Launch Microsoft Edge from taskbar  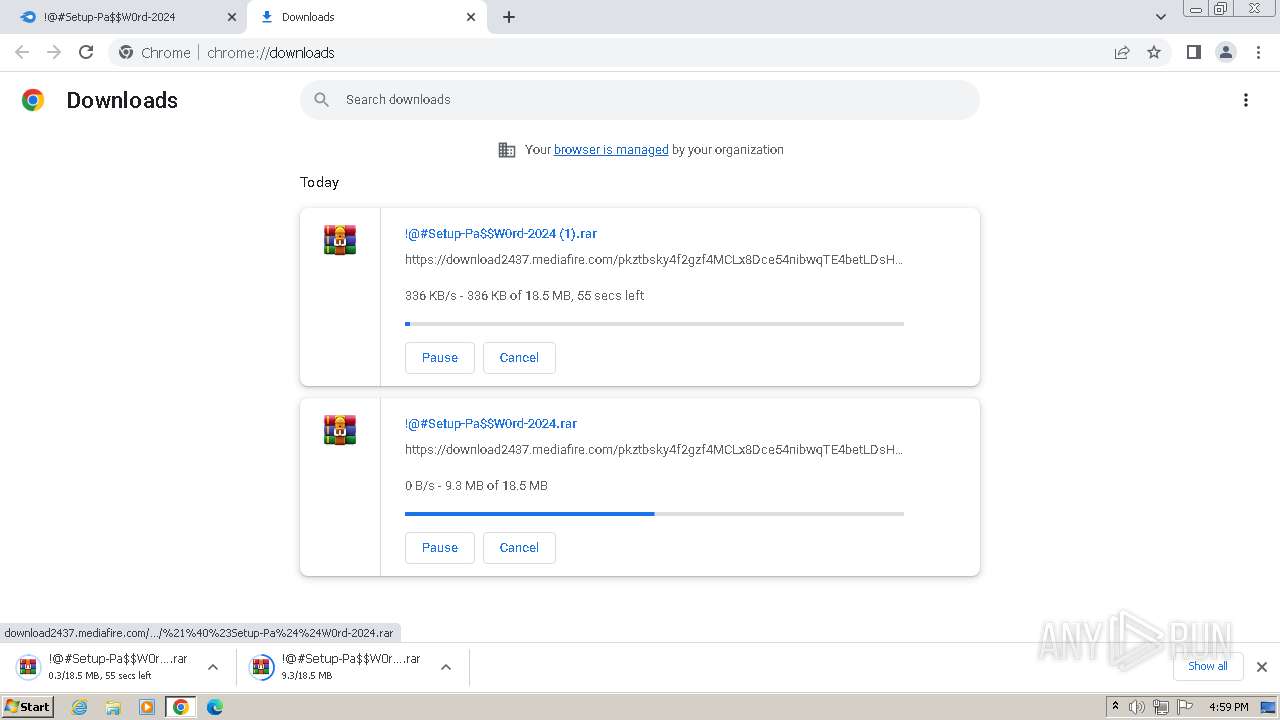coord(214,707)
